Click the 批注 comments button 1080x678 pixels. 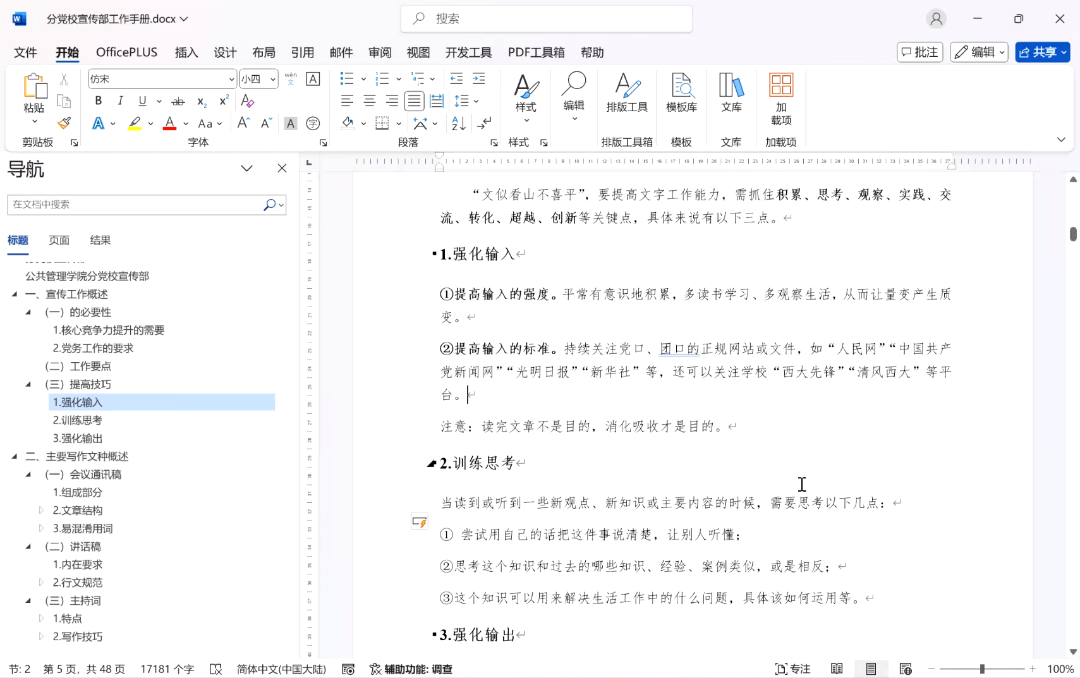tap(919, 52)
